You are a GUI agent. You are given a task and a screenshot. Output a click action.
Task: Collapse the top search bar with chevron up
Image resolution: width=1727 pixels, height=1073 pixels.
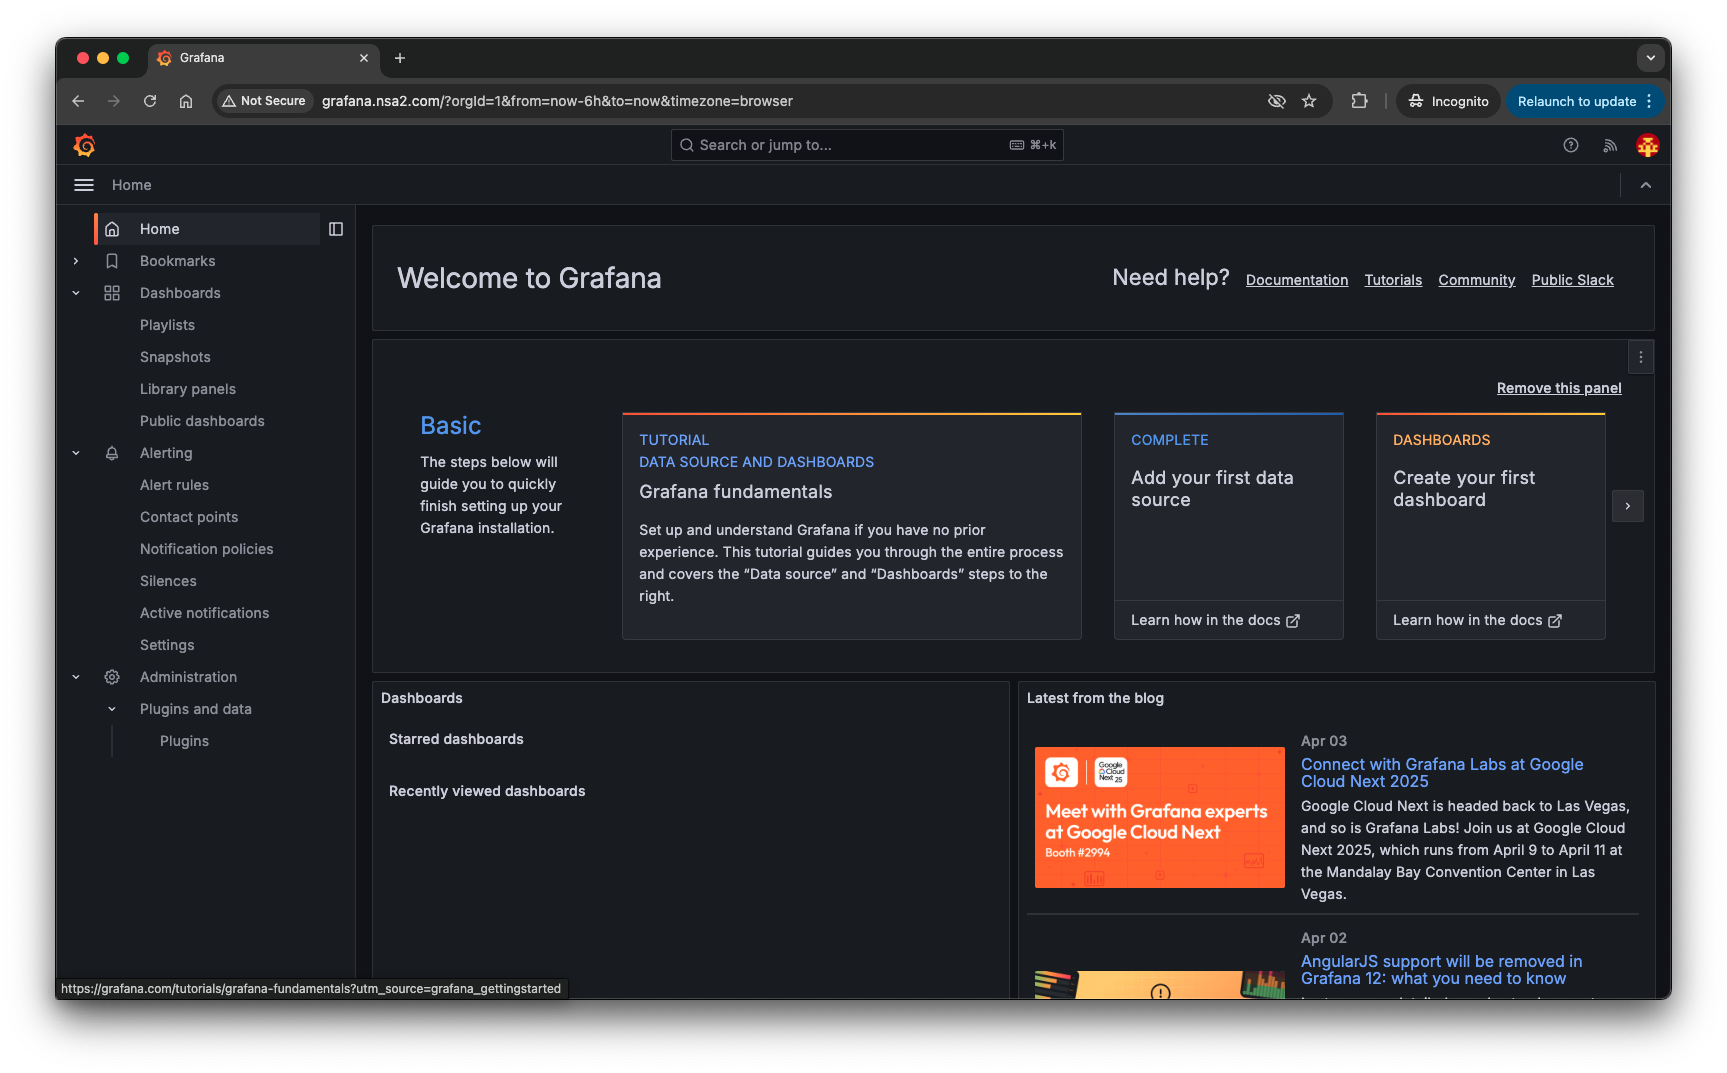pos(1646,185)
